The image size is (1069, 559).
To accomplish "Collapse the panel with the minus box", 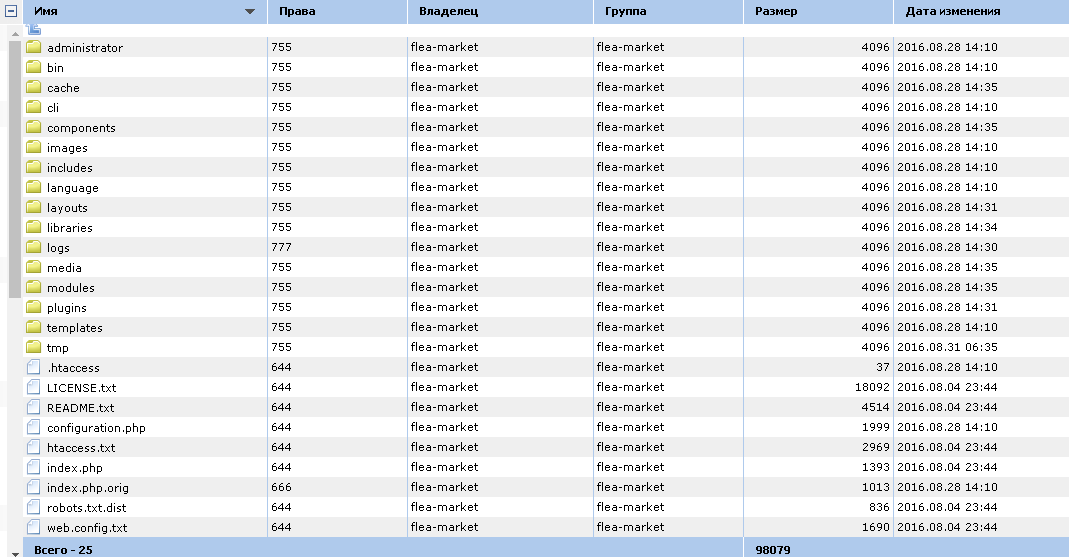I will click(x=12, y=12).
